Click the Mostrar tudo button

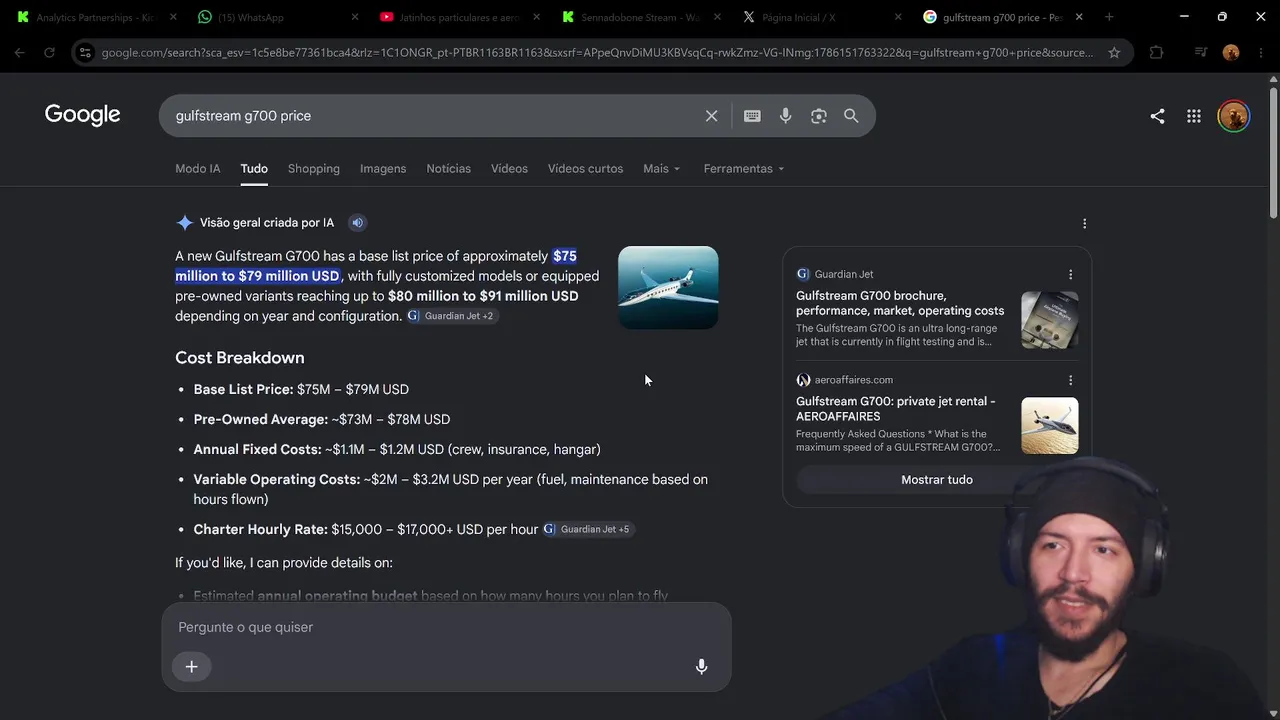point(937,480)
